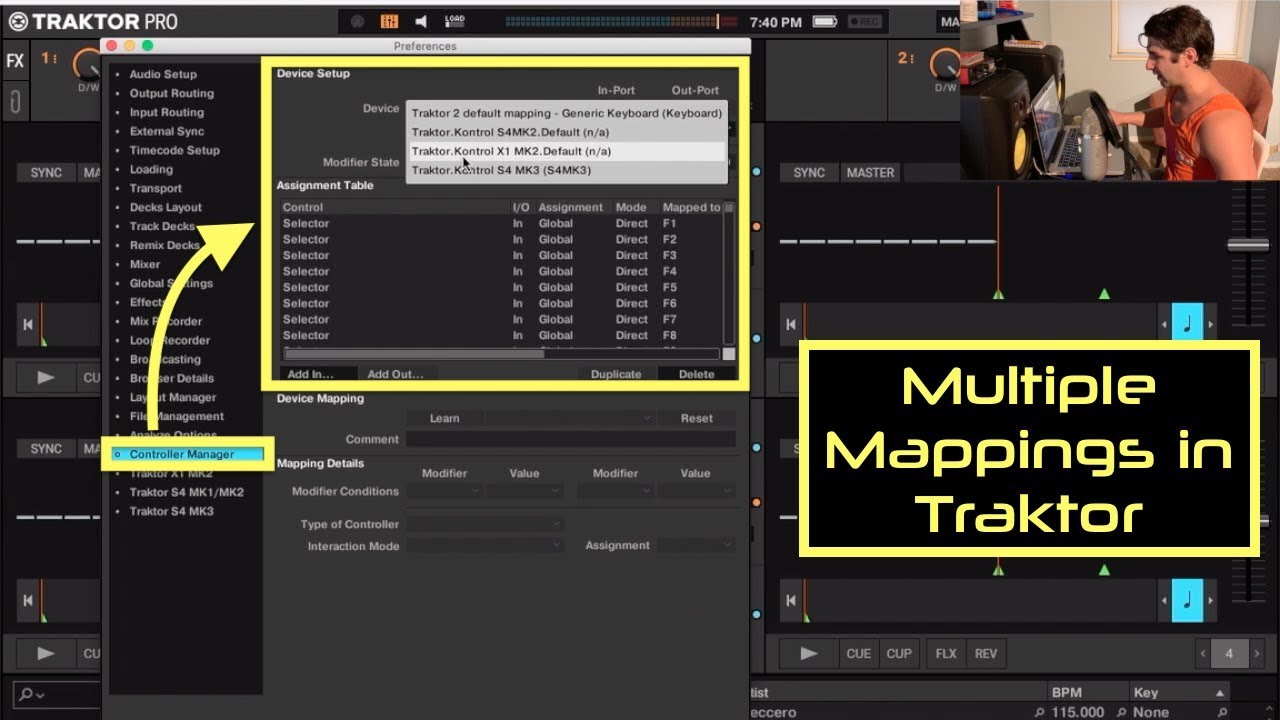
Task: Decrease loop size left of the 4
Action: point(1202,654)
